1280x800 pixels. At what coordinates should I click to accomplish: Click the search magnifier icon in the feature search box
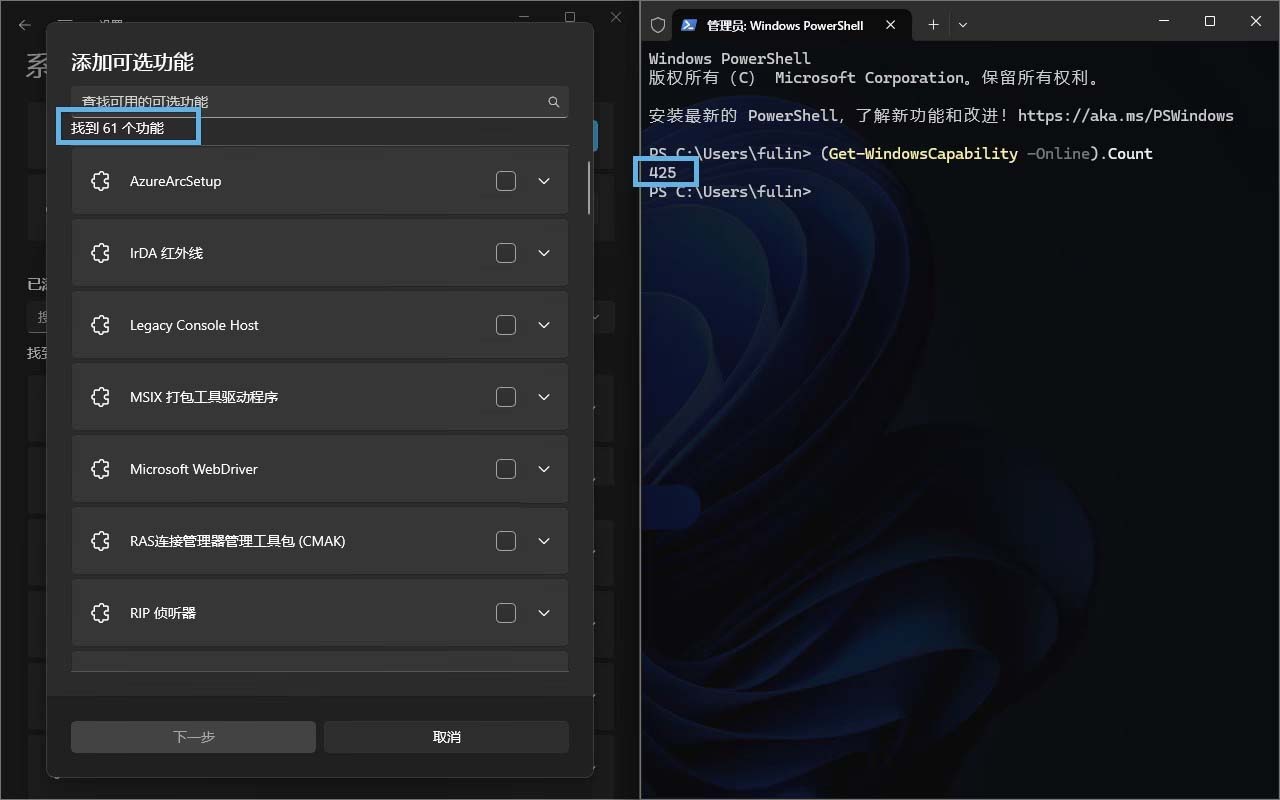(x=553, y=102)
